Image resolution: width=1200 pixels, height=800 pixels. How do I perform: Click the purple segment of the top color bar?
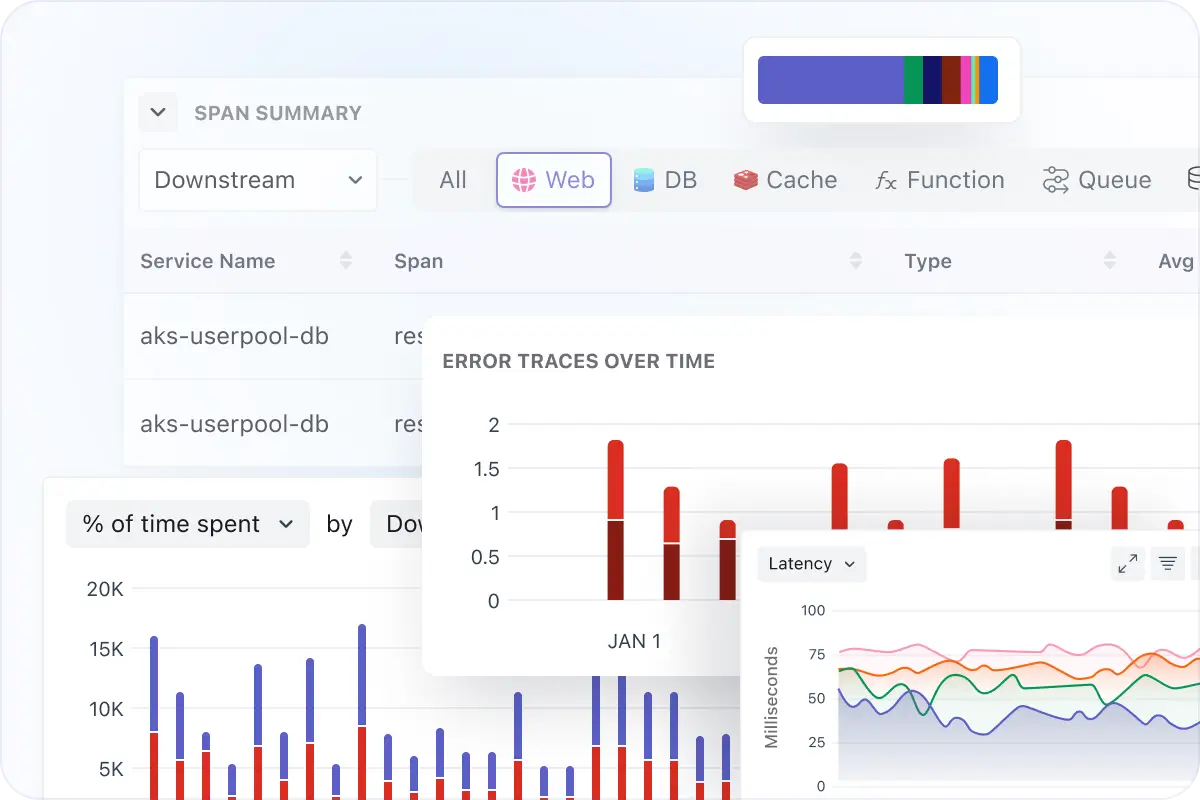(x=830, y=80)
